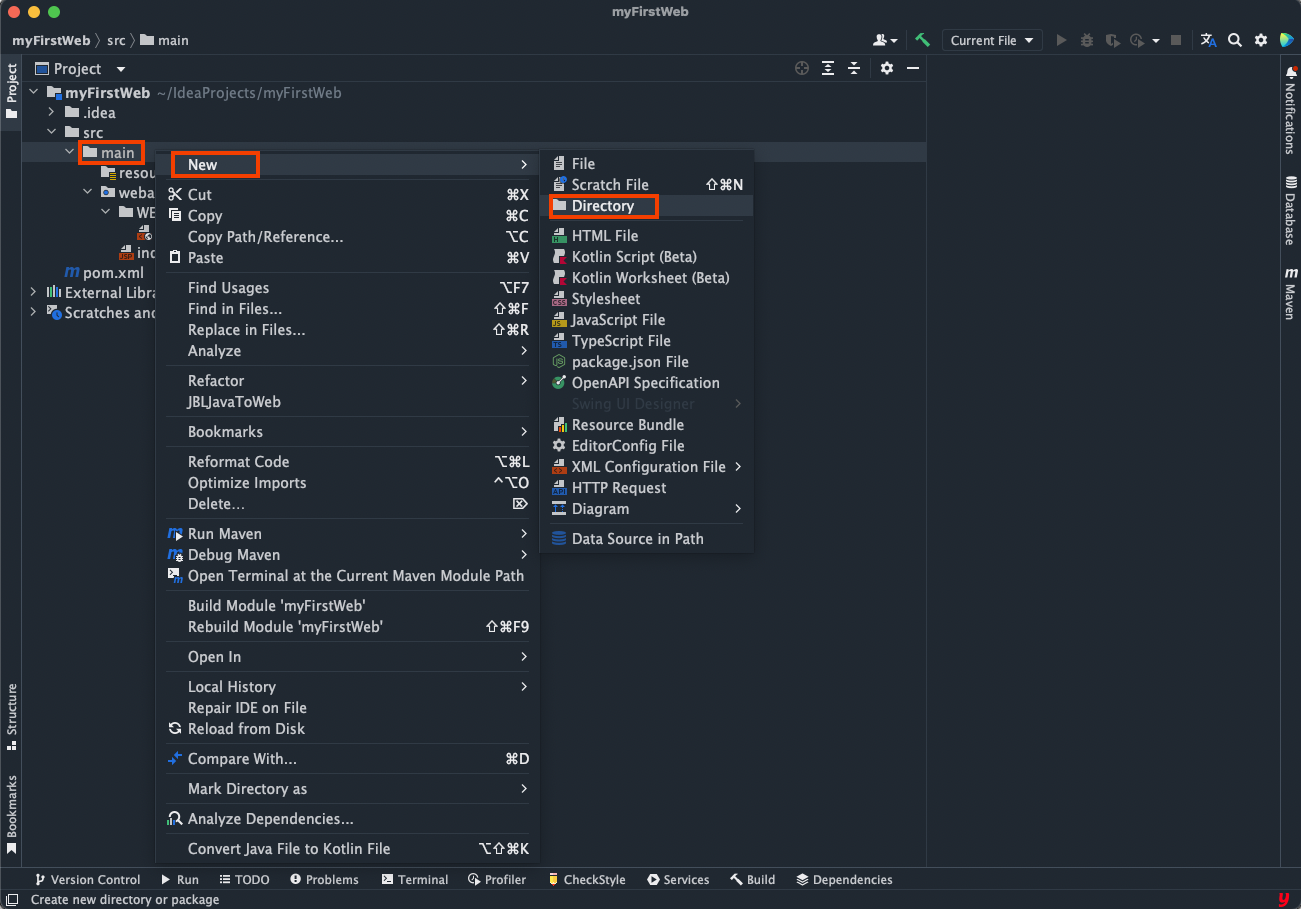Screen dimensions: 1301x909
Task: Click the user account icon in toolbar
Action: coord(885,40)
